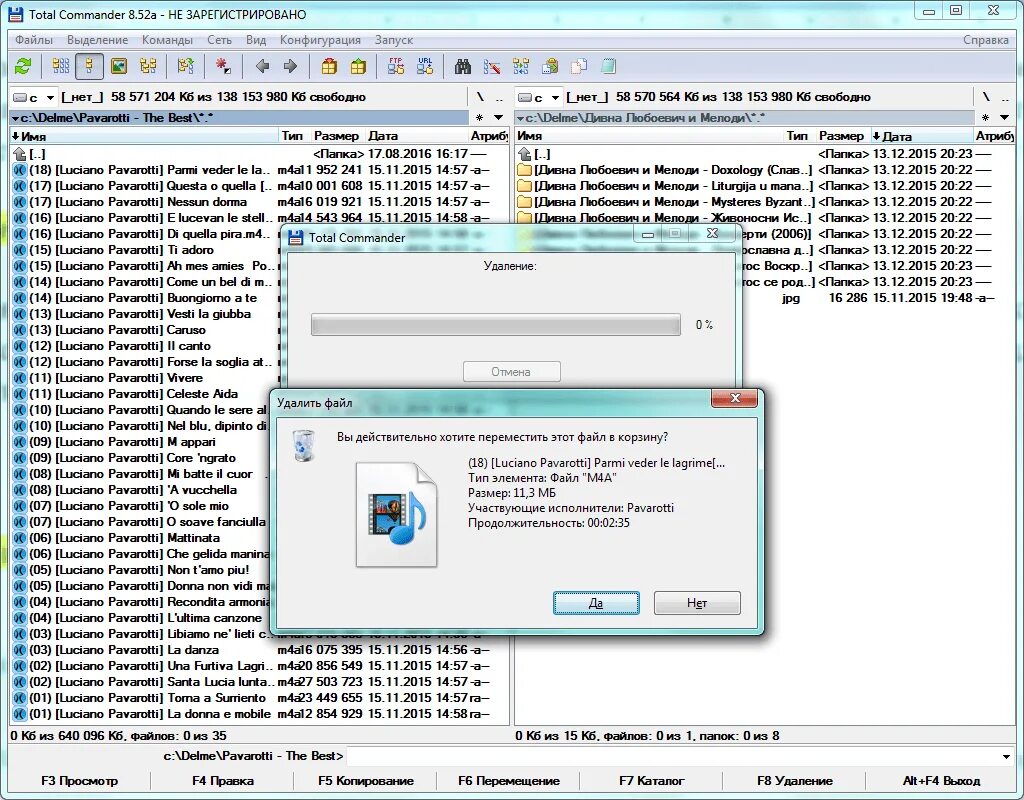
Task: Open right panel directory history arrow
Action: 1004,118
